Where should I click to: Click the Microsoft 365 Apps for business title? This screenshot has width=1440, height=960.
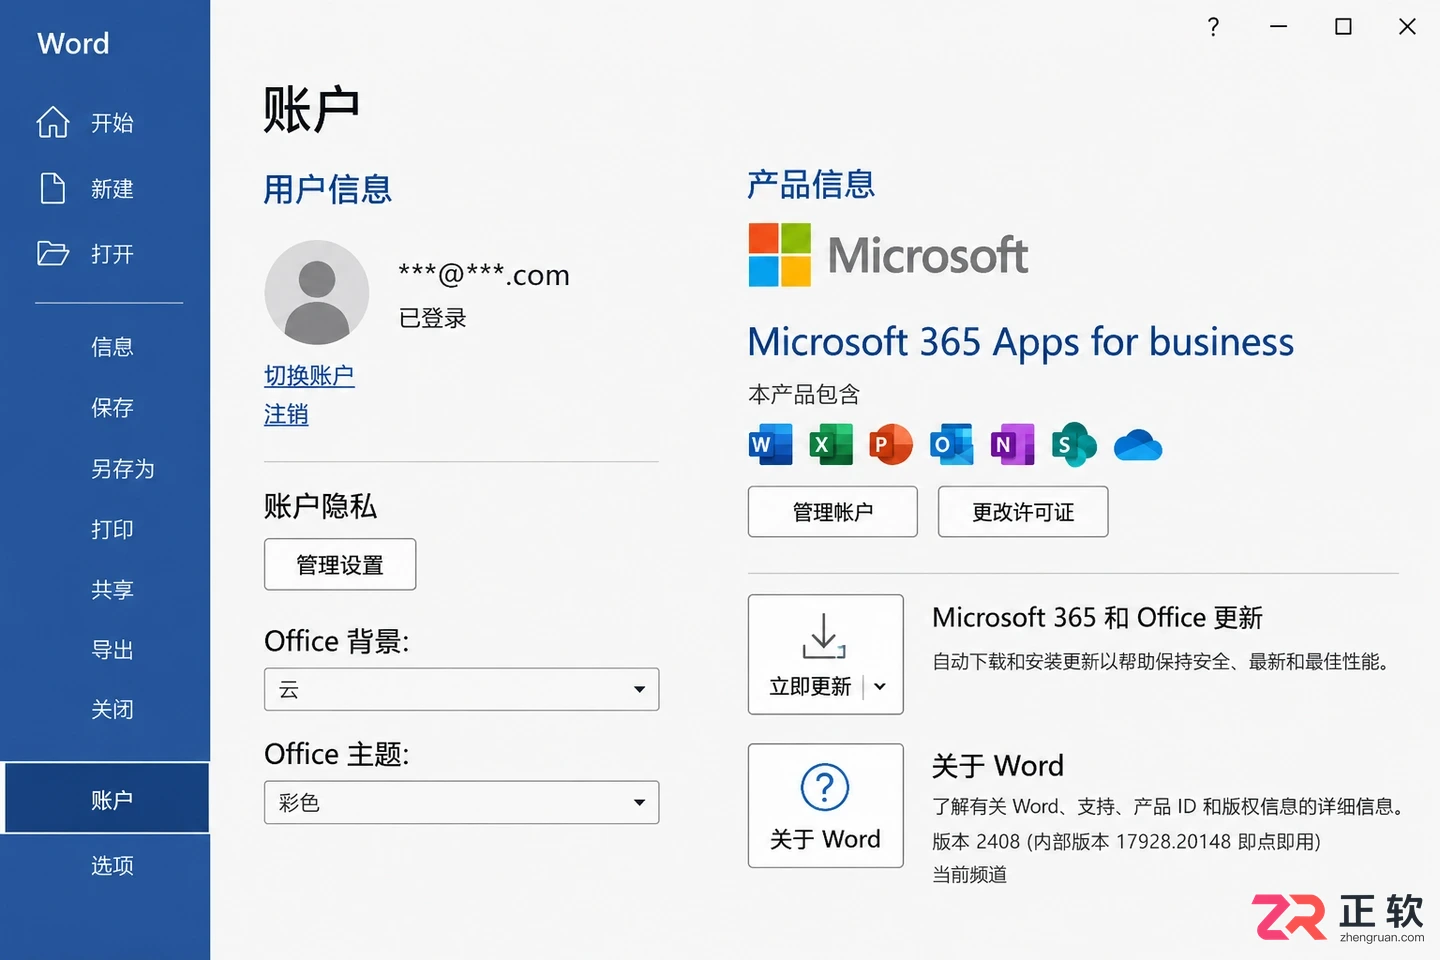[x=1021, y=343]
